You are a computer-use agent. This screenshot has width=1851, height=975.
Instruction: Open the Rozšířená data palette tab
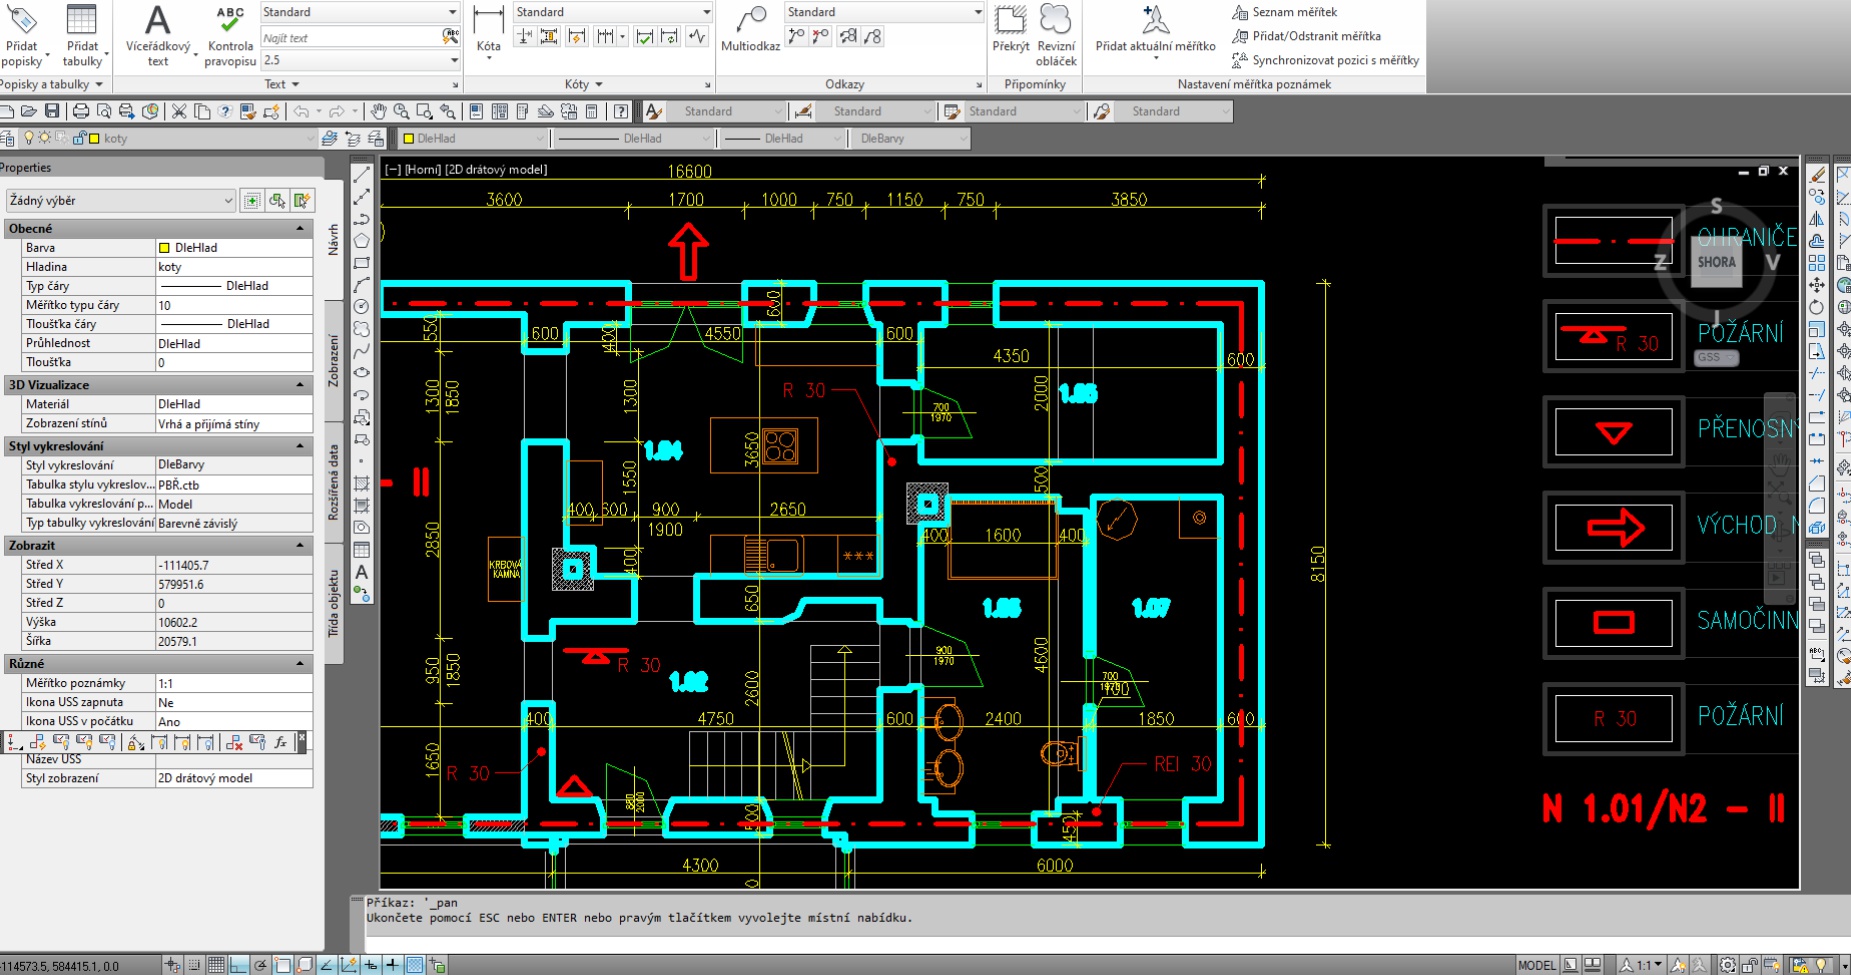click(334, 482)
